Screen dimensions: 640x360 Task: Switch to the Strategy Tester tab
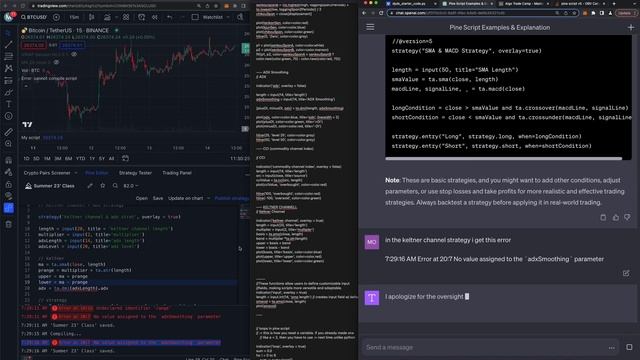[x=135, y=173]
